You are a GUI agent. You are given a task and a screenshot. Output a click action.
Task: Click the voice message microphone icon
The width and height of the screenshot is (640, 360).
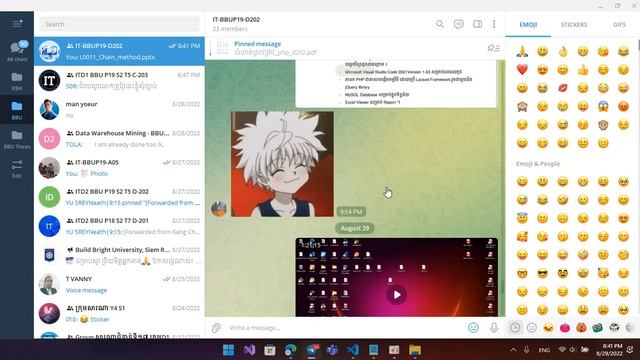tap(494, 327)
